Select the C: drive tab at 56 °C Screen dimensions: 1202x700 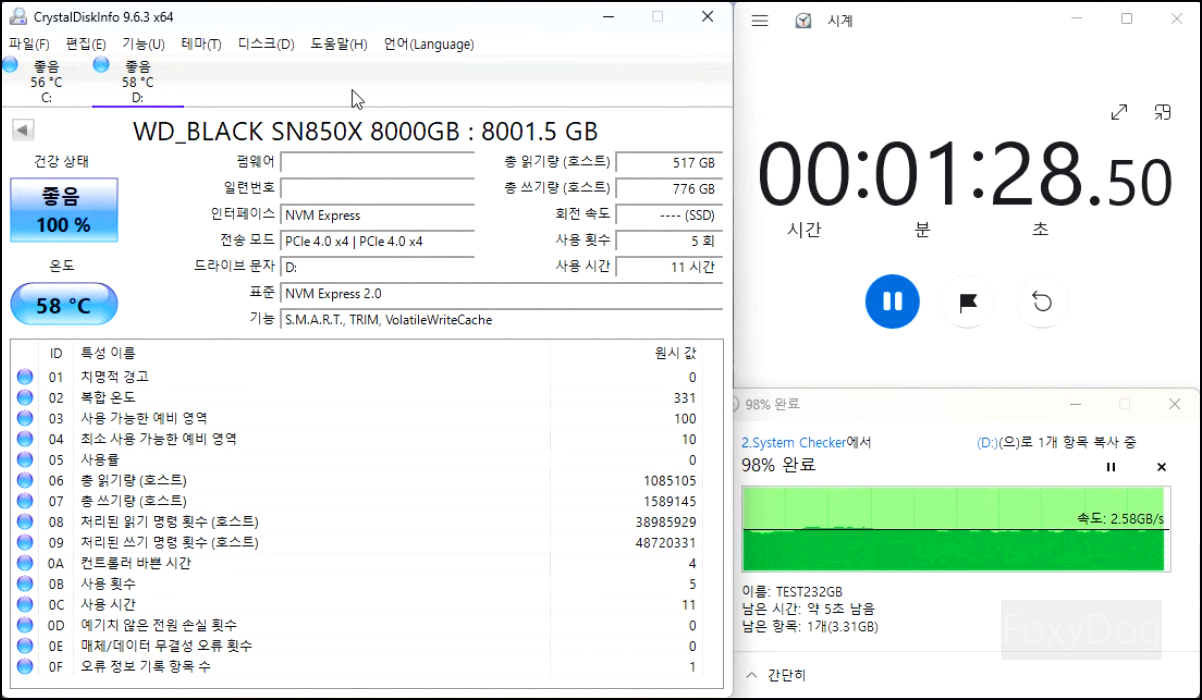(46, 81)
